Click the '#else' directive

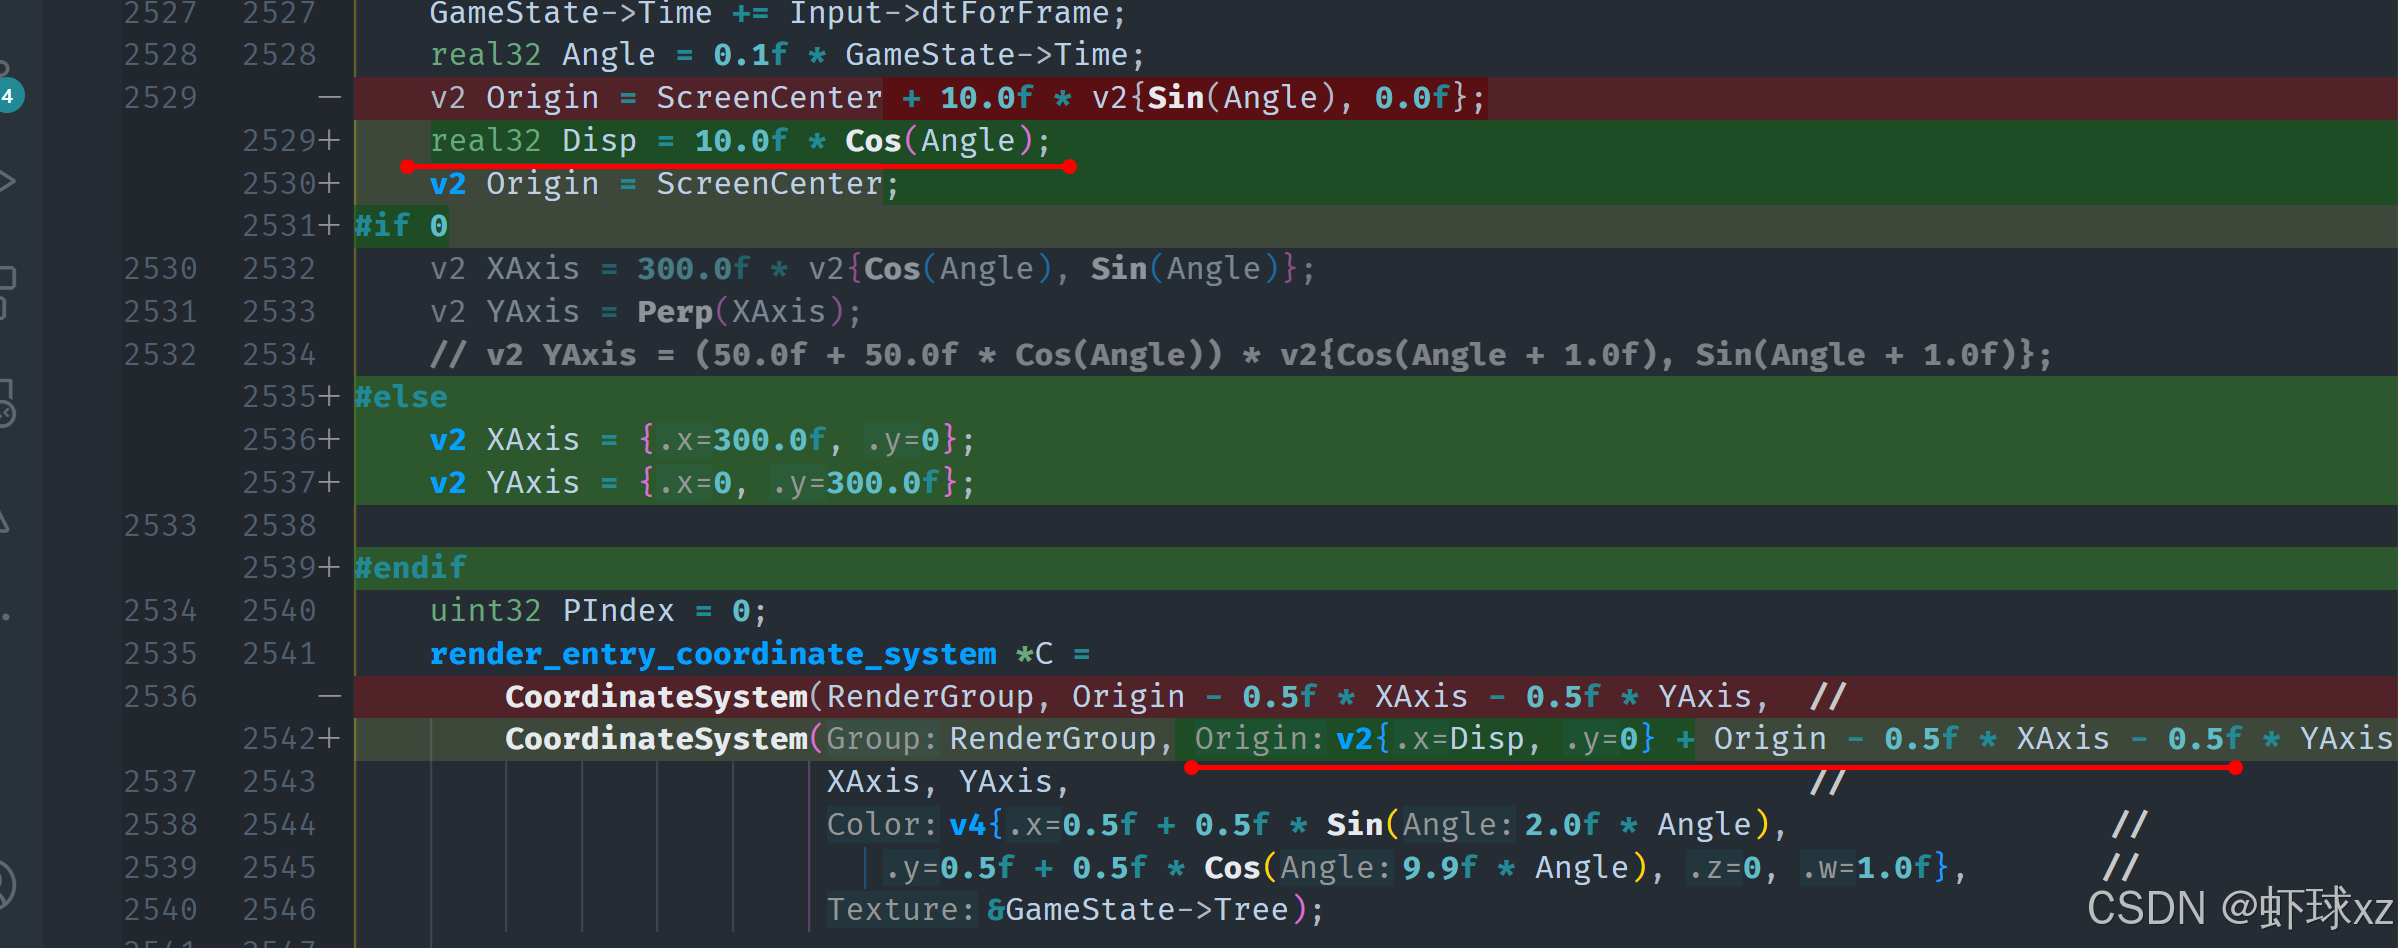click(401, 397)
